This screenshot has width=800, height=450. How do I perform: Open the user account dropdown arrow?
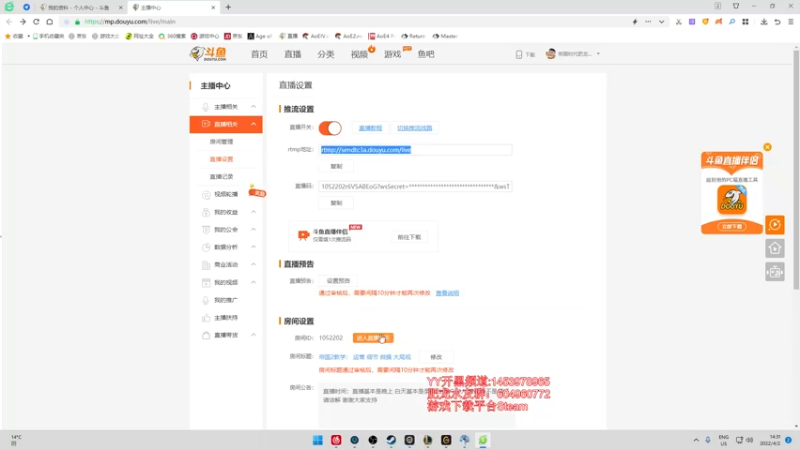click(x=598, y=54)
